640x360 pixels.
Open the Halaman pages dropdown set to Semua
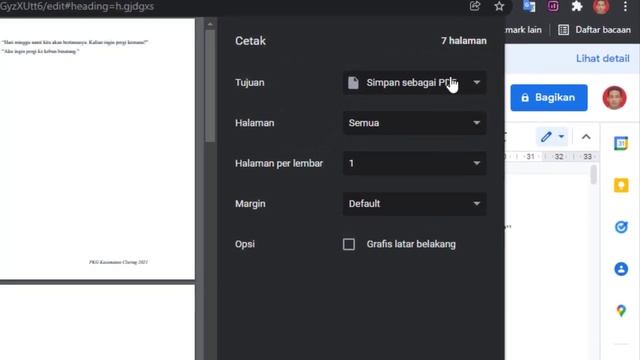(414, 123)
